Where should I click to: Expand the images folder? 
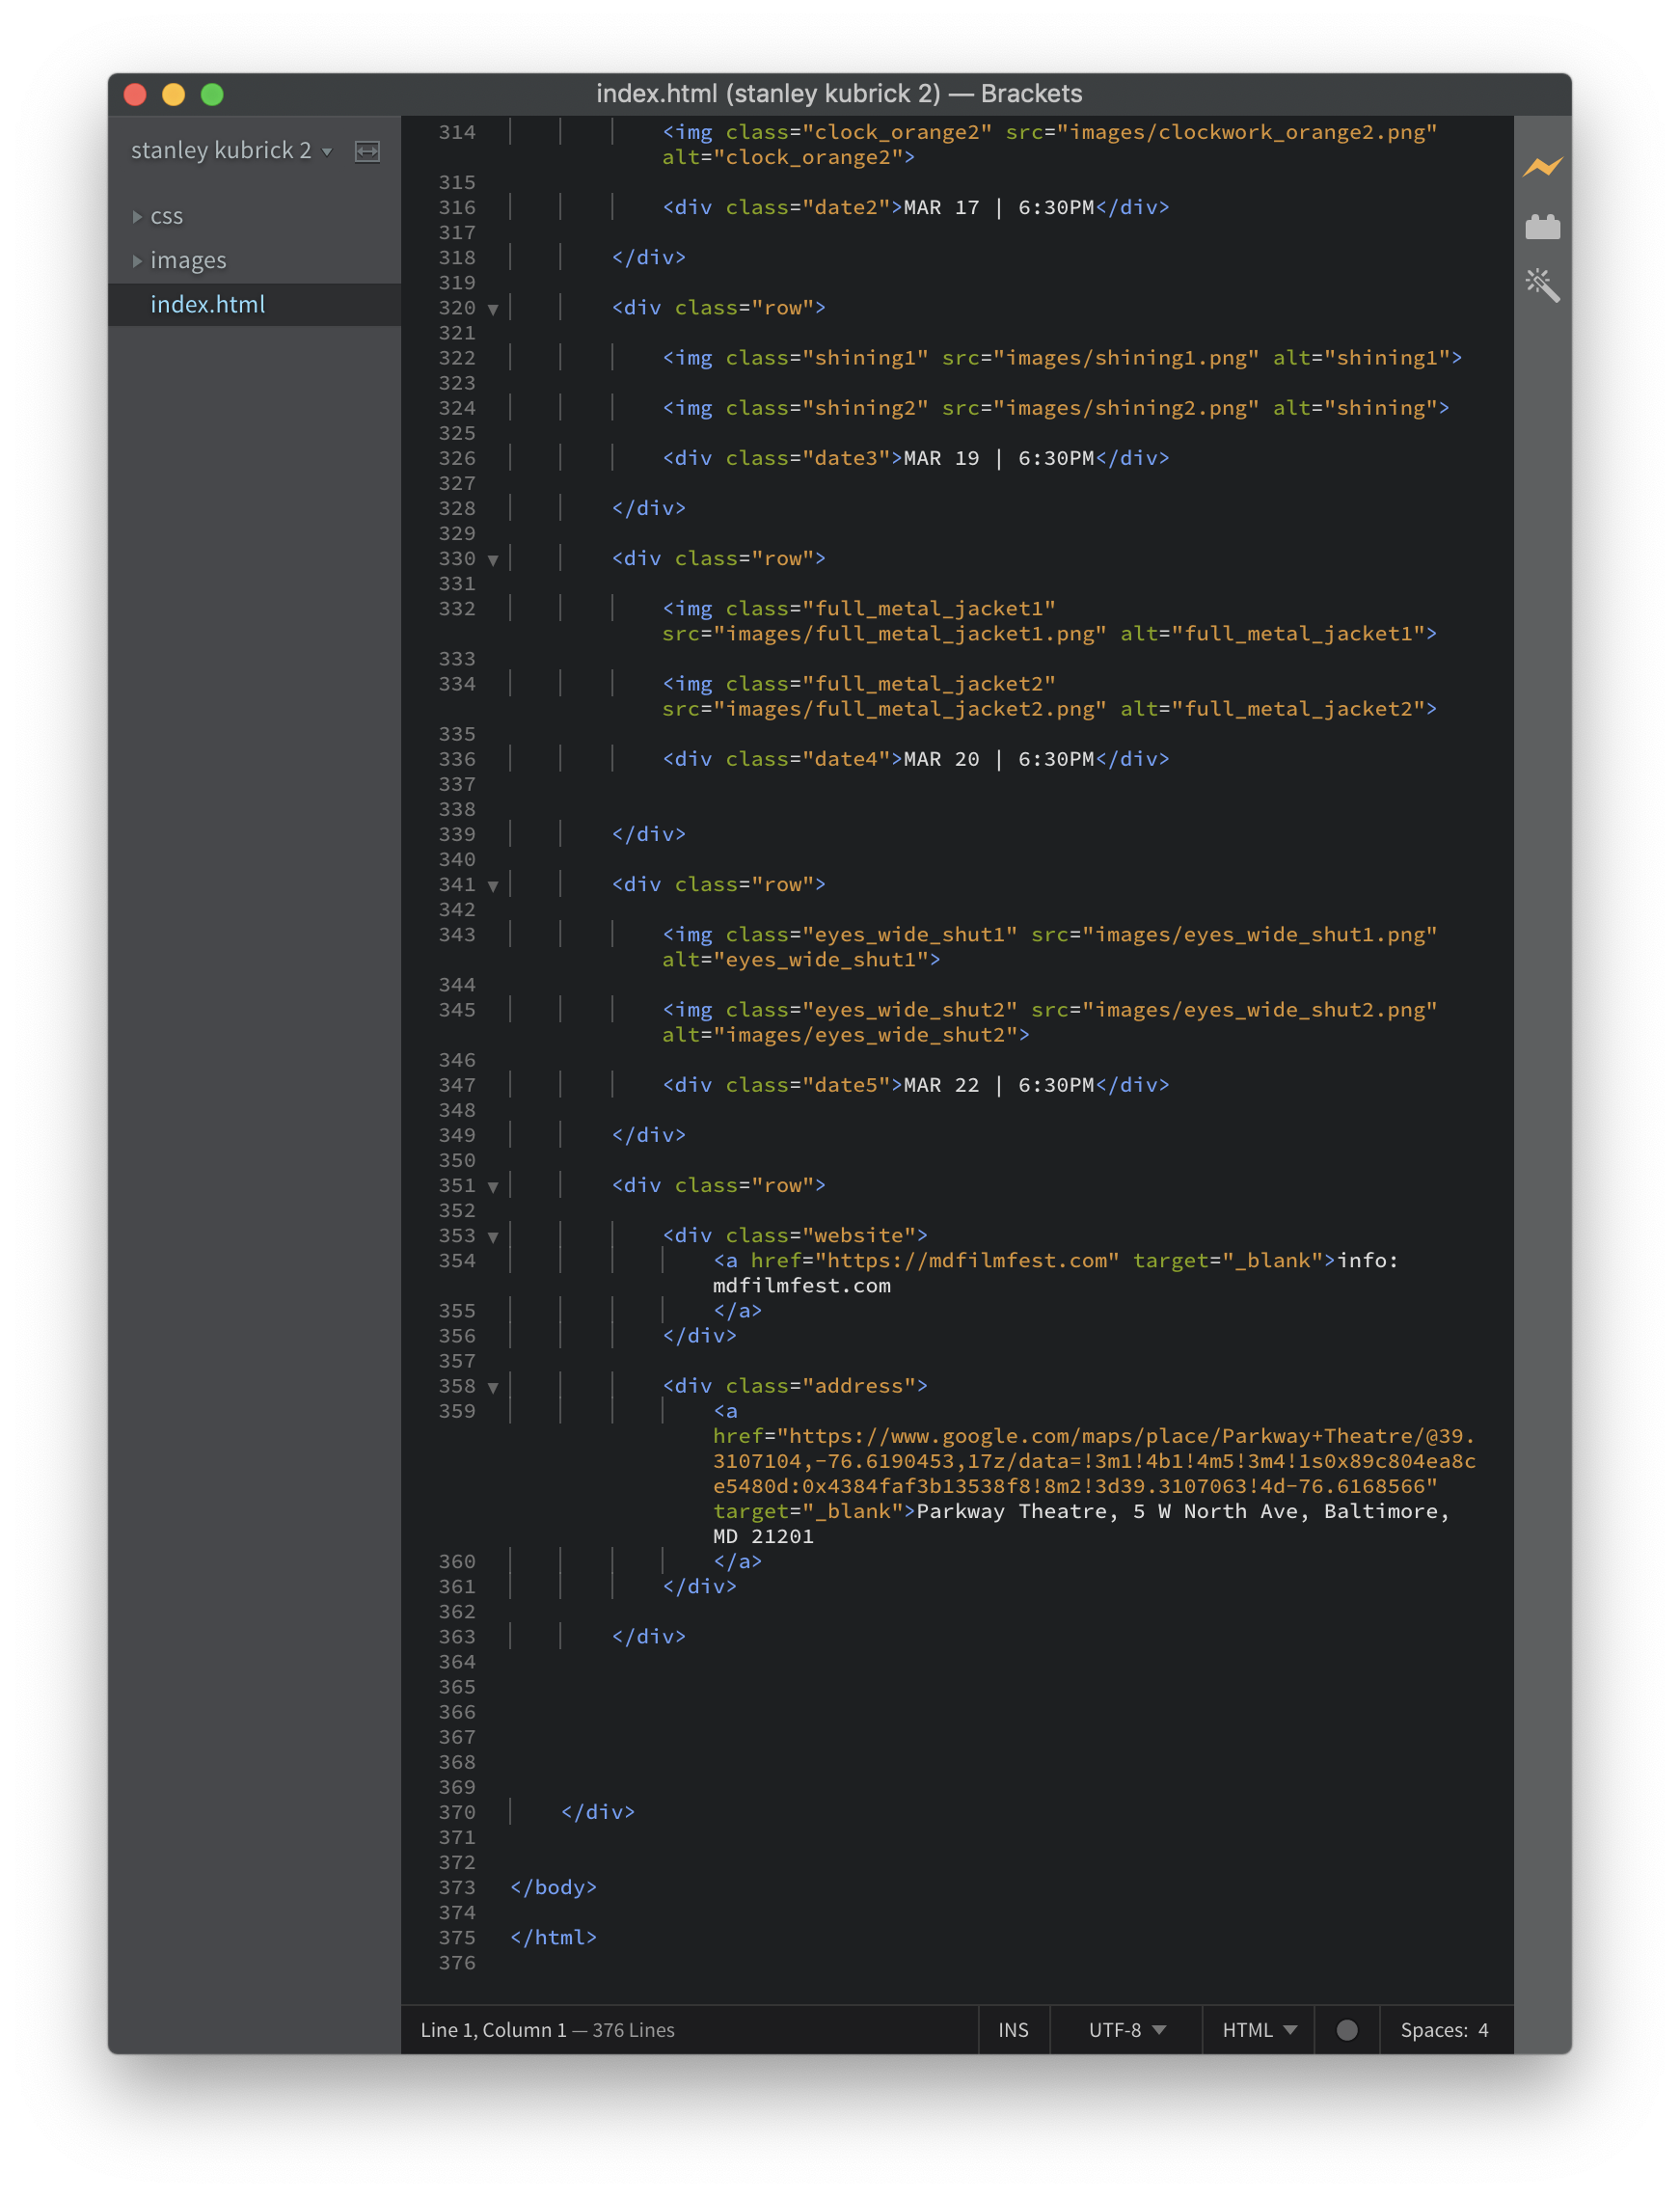pyautogui.click(x=137, y=260)
